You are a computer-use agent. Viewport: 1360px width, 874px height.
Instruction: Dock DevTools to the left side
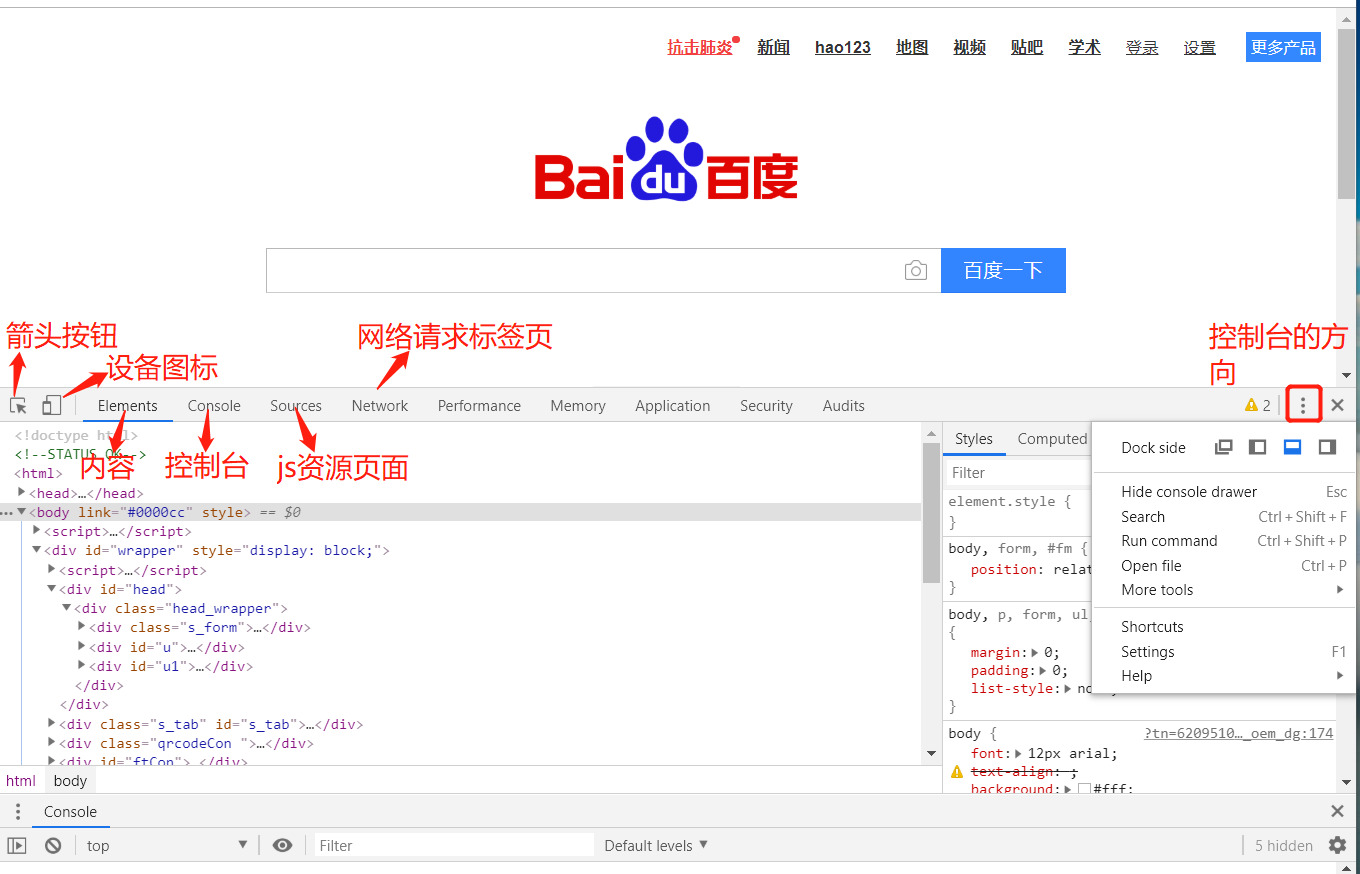click(1258, 447)
